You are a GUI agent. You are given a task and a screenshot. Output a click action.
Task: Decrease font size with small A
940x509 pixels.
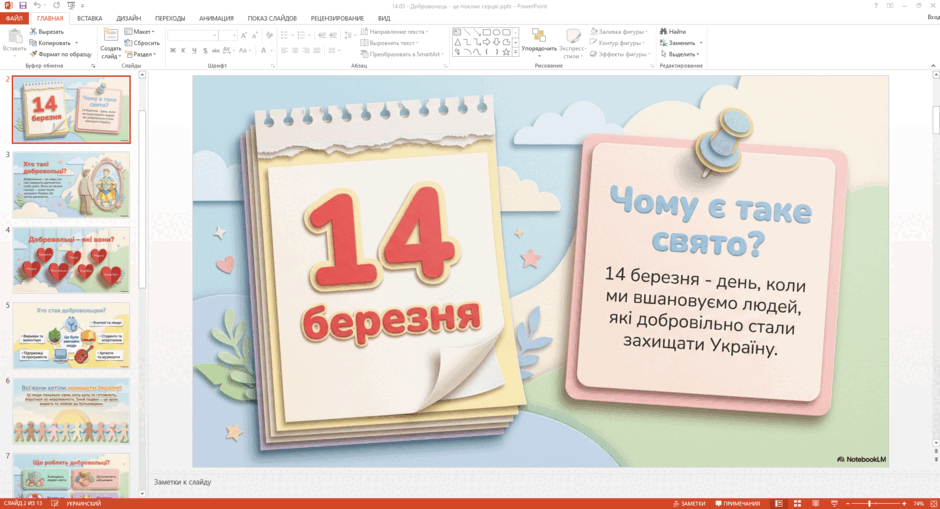254,36
